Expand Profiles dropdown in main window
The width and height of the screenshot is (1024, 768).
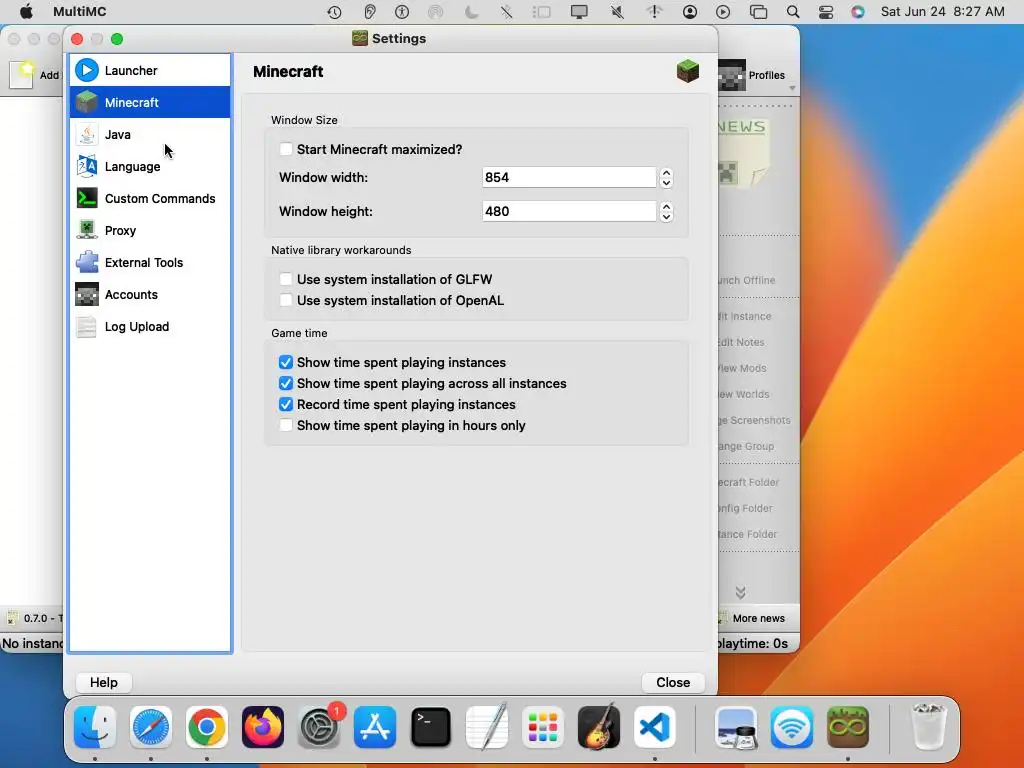pos(792,88)
